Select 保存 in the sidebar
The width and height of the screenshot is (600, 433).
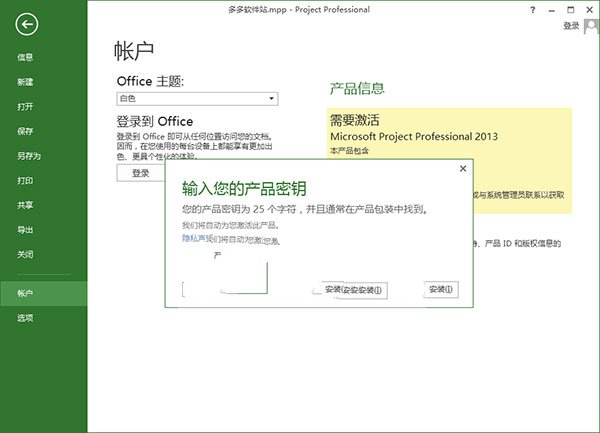[25, 131]
